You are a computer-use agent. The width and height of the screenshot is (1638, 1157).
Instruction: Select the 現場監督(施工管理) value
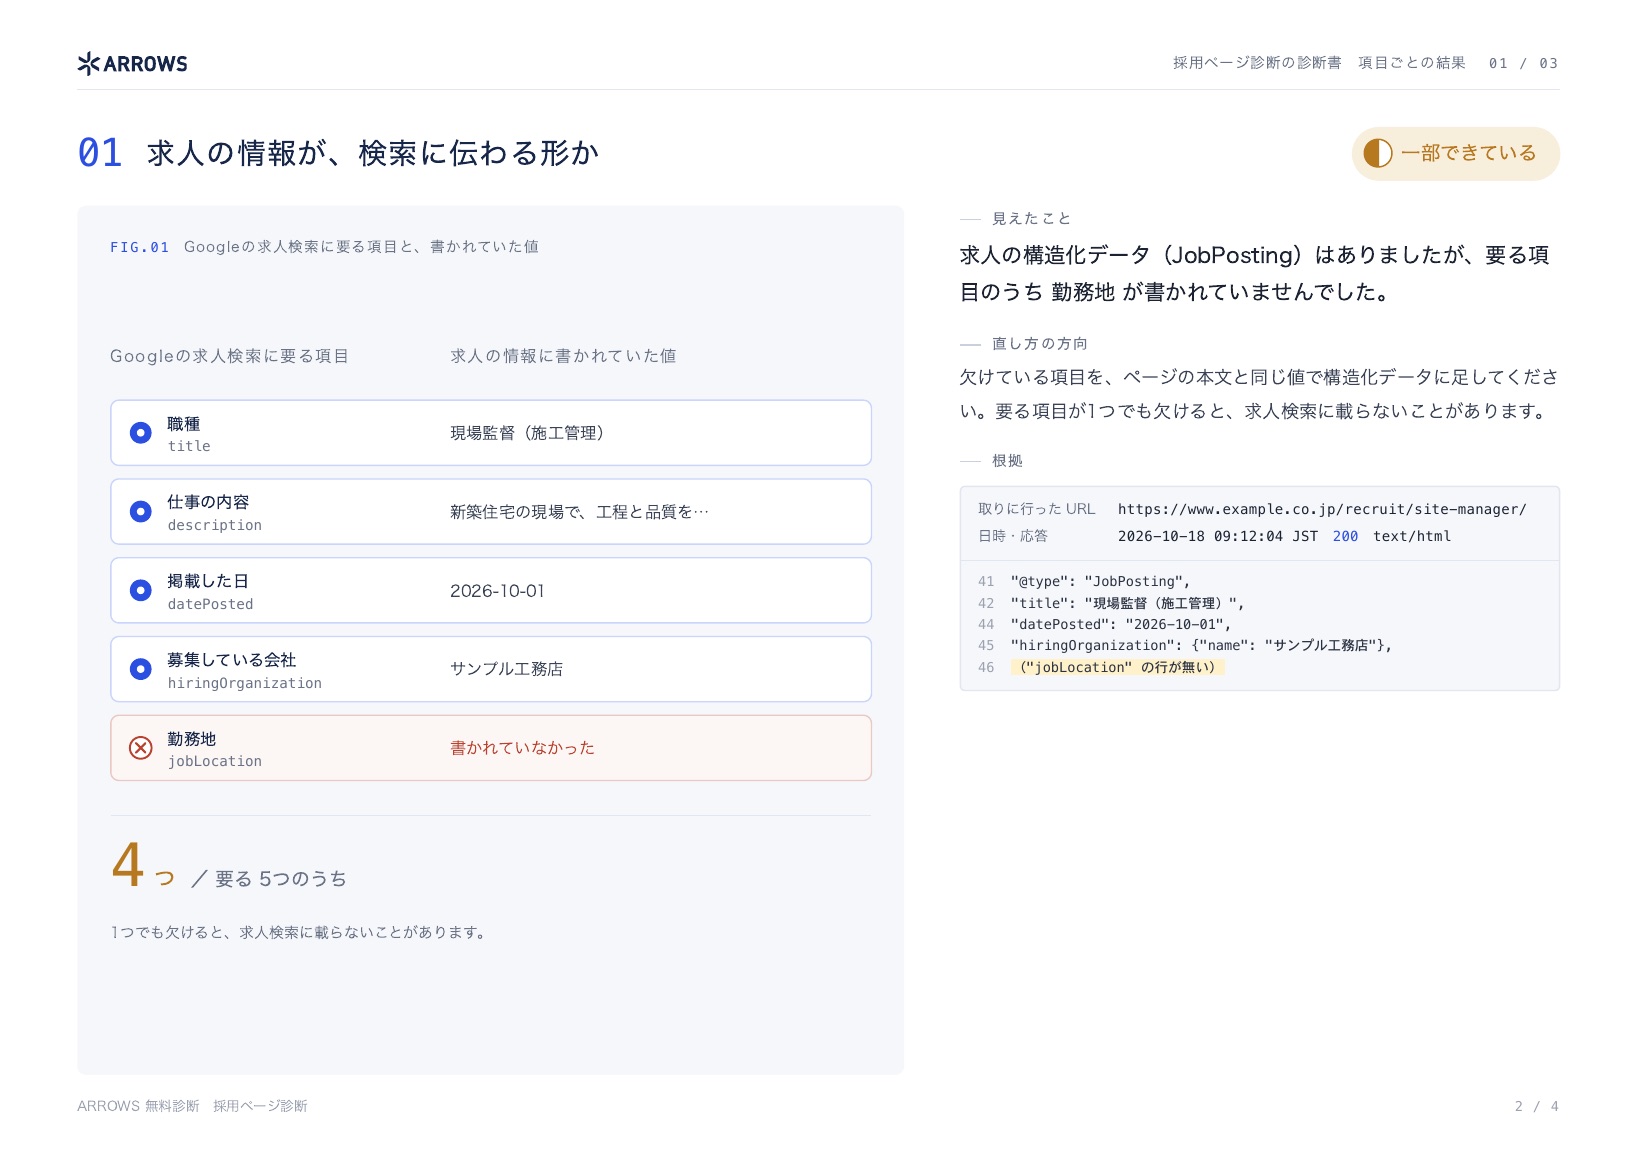[x=527, y=433]
